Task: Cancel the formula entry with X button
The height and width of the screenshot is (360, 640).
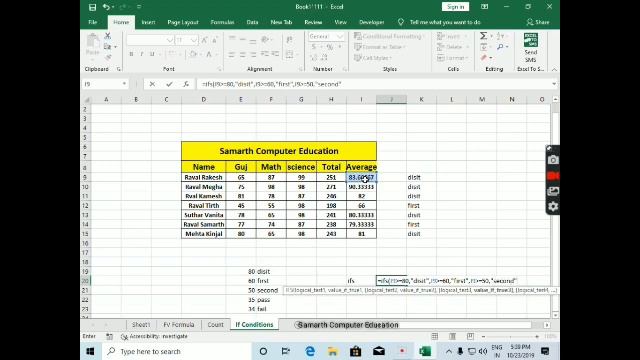Action: pos(152,84)
